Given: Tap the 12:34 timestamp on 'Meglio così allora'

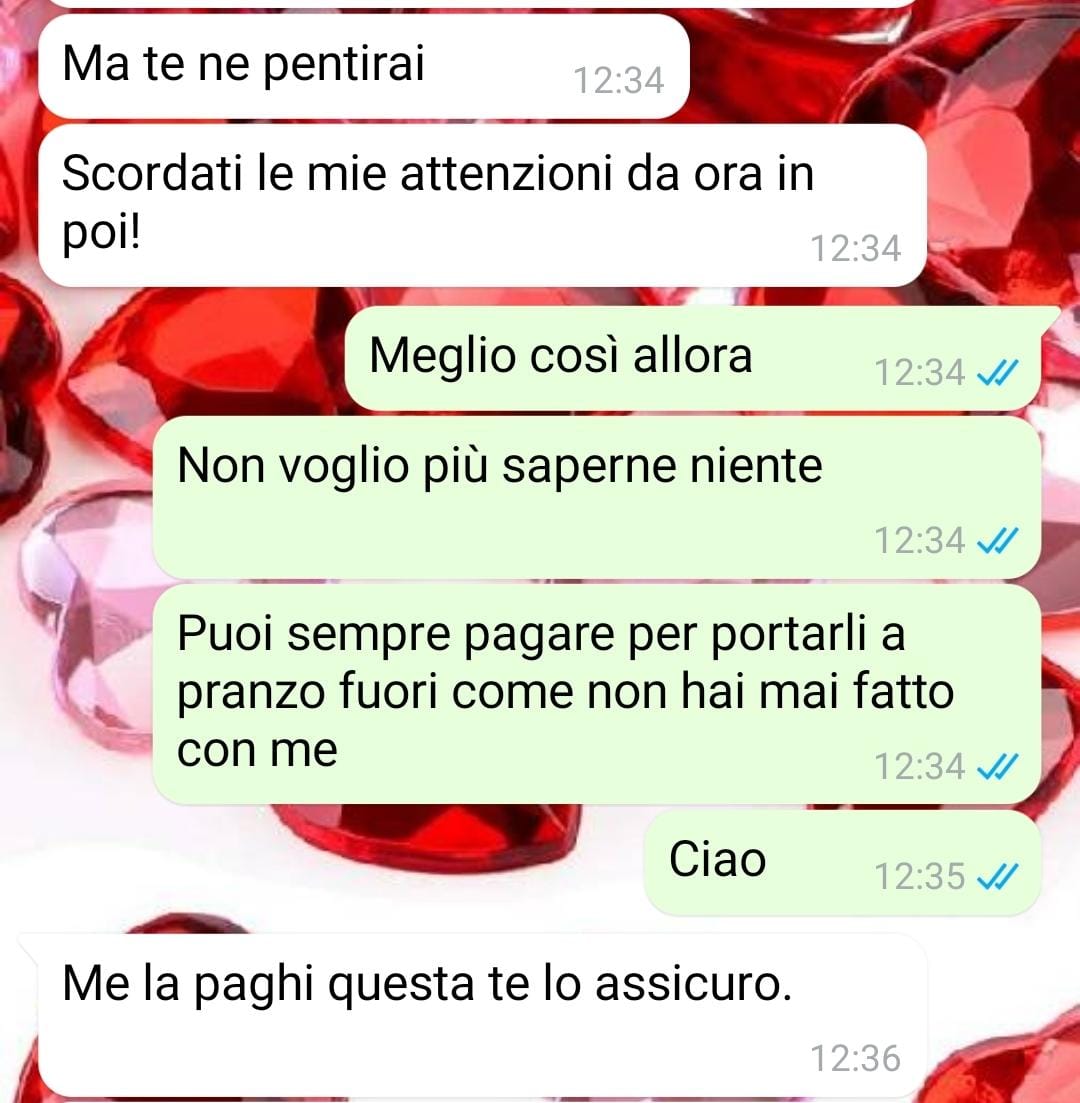Looking at the screenshot, I should (x=920, y=373).
